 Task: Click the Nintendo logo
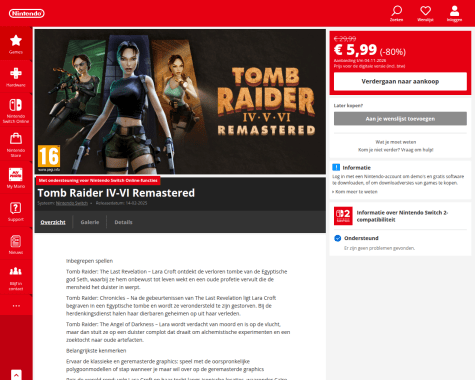pyautogui.click(x=27, y=13)
